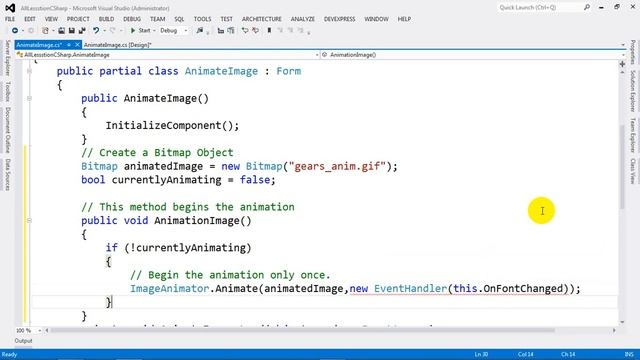
Task: Close the AnimateImage.cs tab with X
Action: 77,45
